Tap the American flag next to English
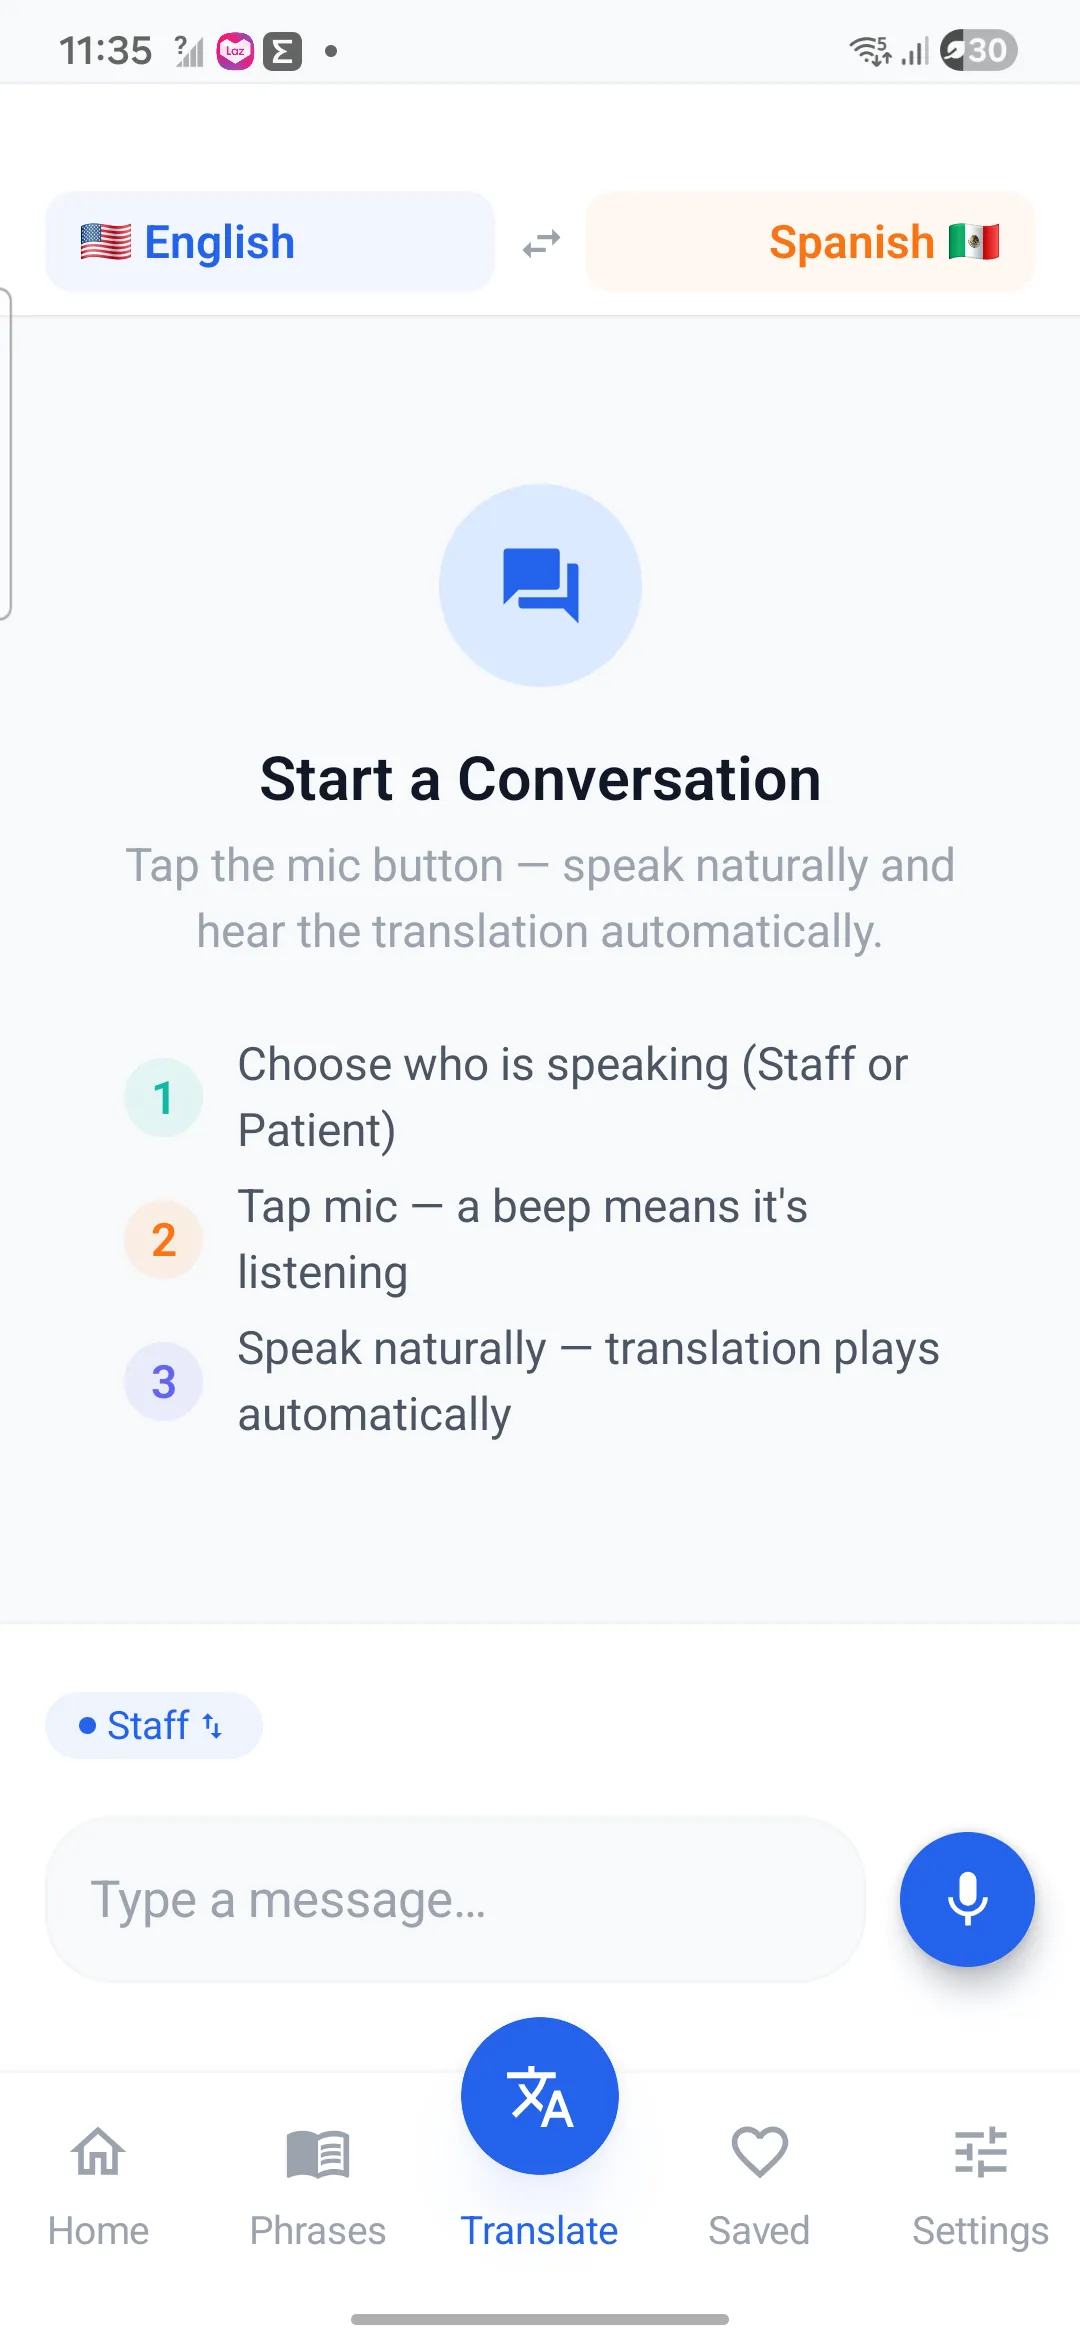 [x=105, y=241]
